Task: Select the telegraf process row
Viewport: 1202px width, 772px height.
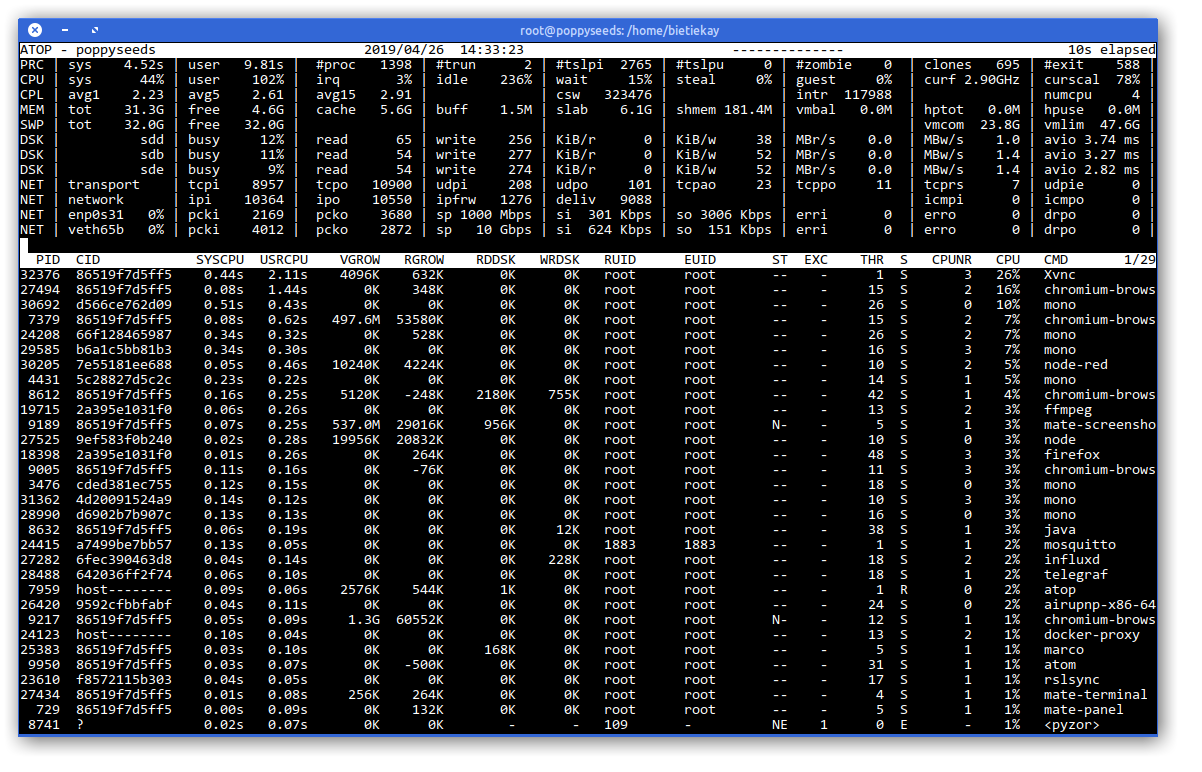Action: point(588,575)
